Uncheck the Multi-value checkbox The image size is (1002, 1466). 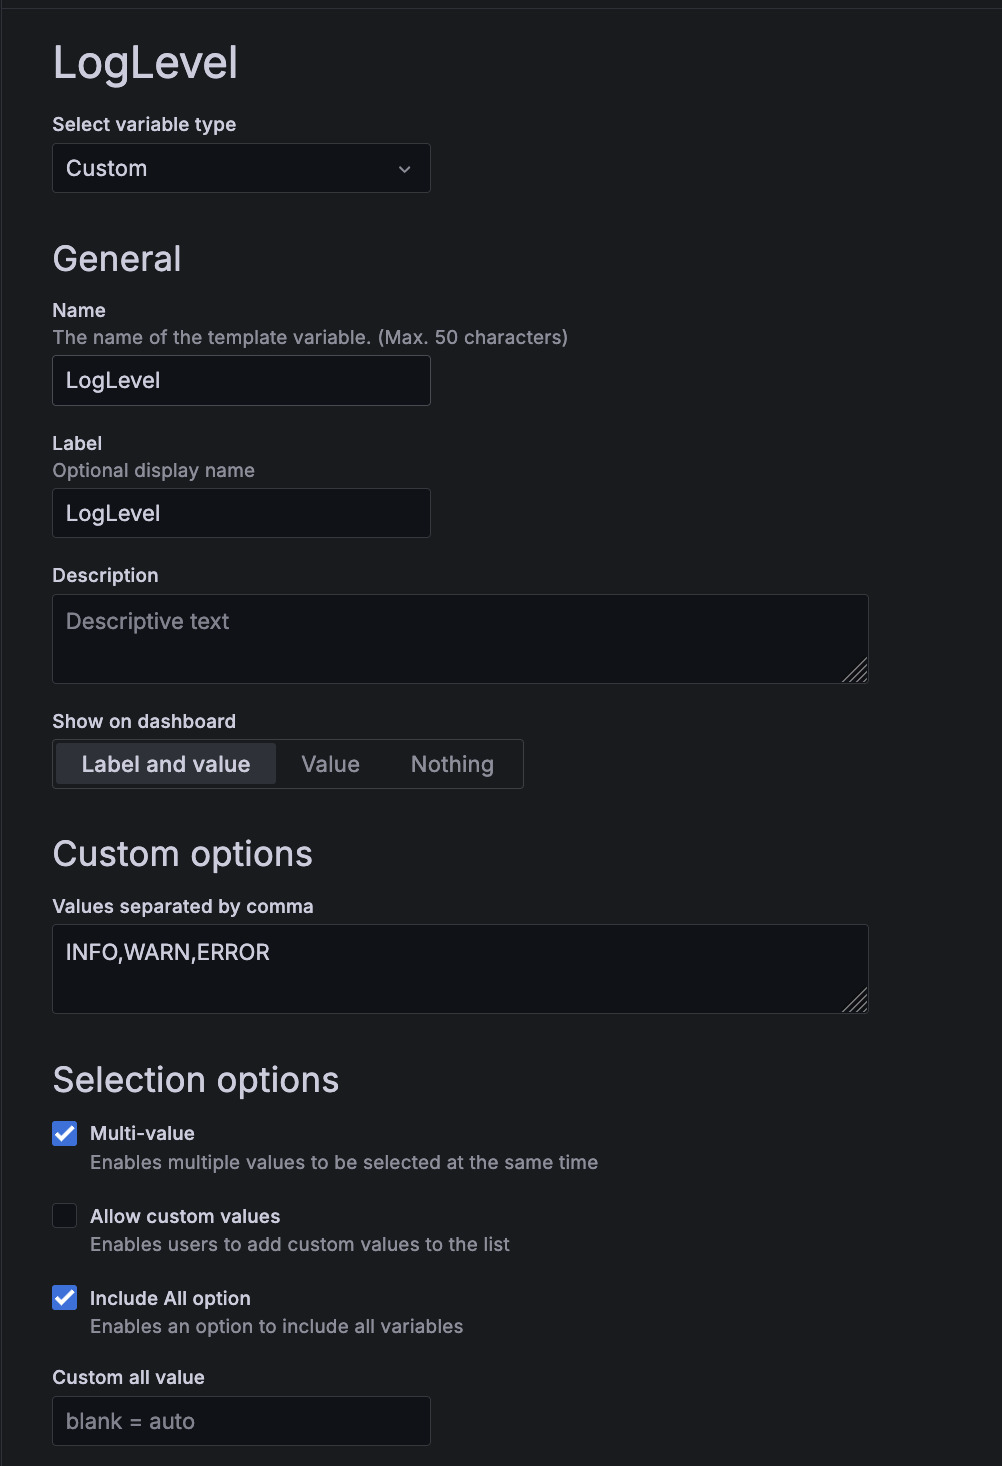point(65,1133)
